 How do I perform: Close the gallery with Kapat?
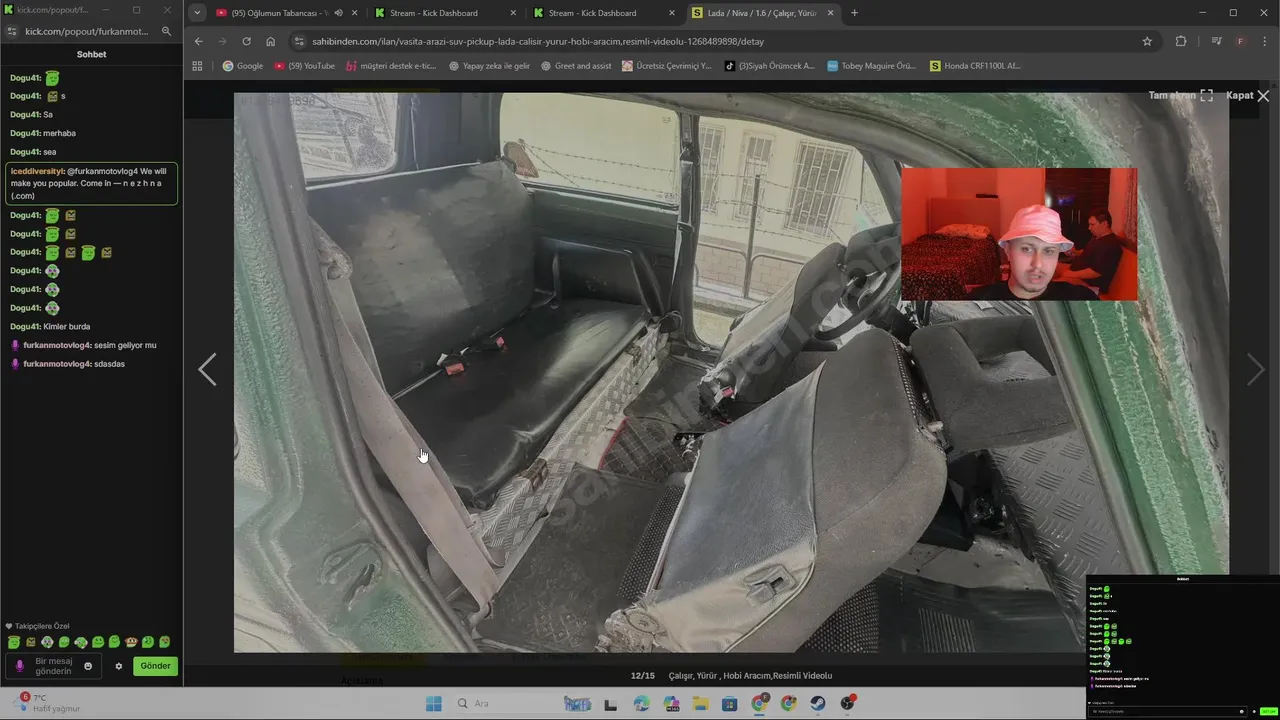click(1247, 96)
